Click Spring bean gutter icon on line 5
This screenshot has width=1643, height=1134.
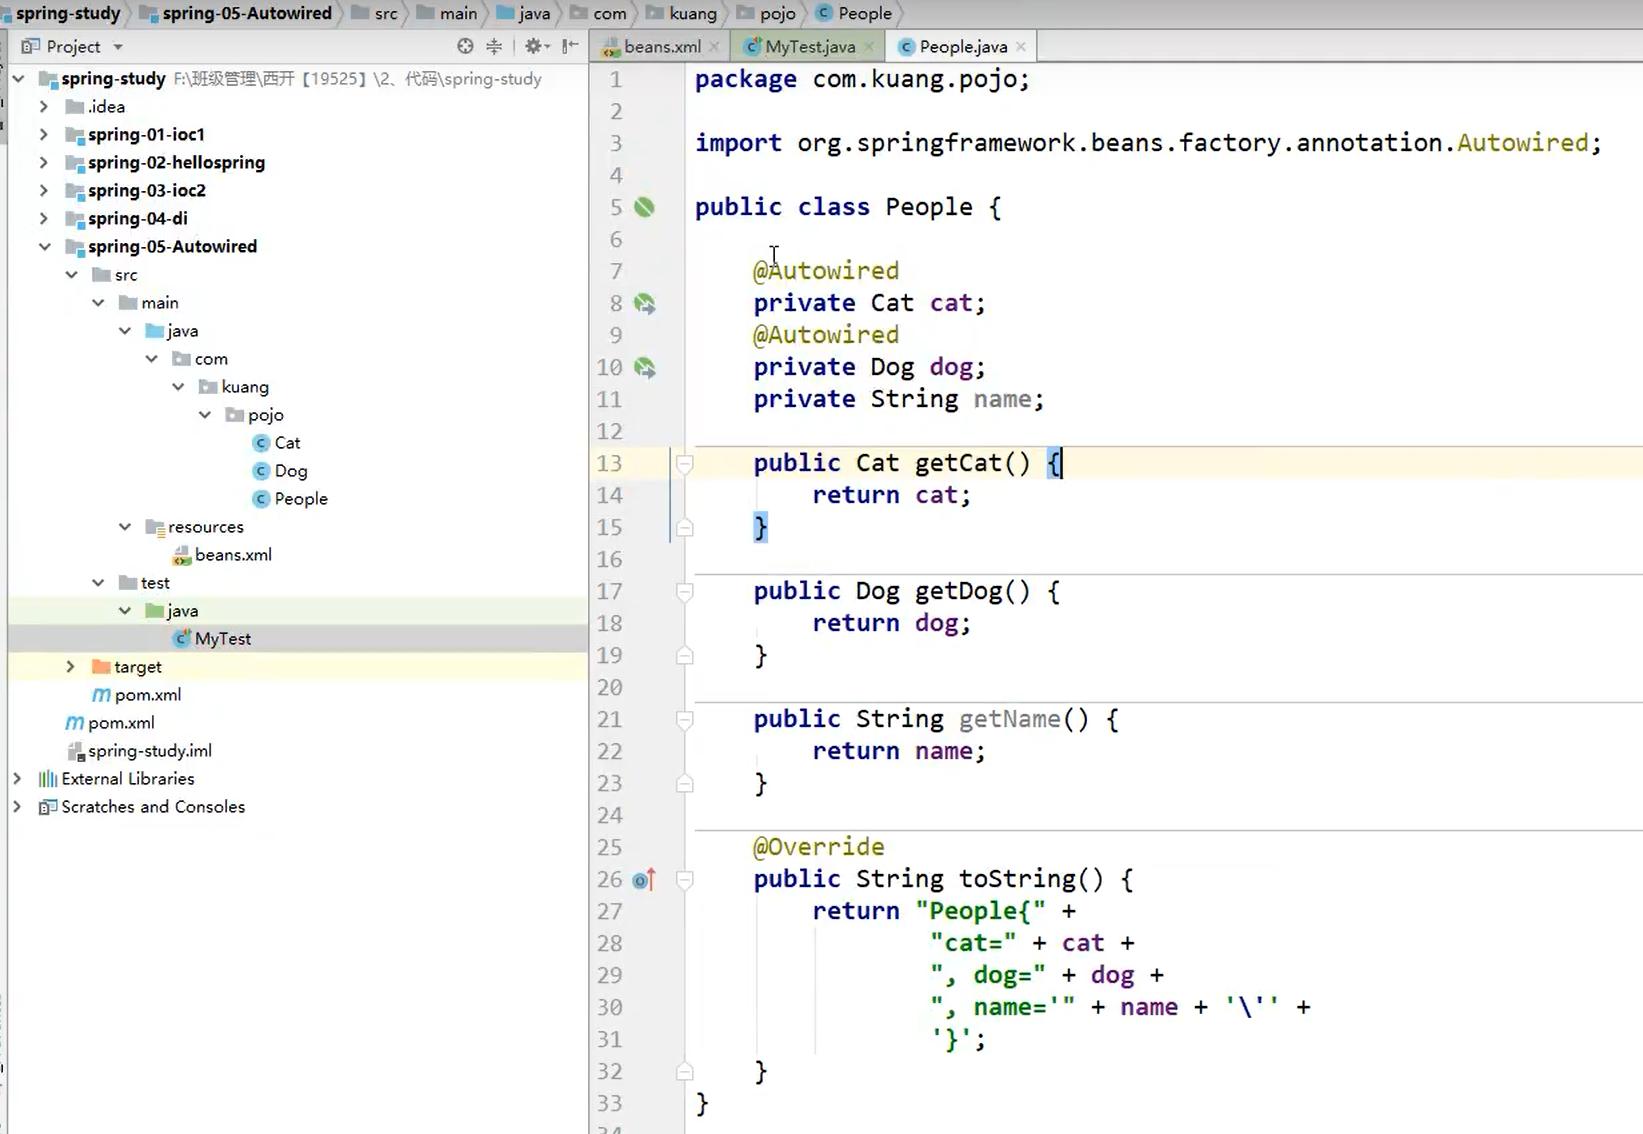pos(645,207)
